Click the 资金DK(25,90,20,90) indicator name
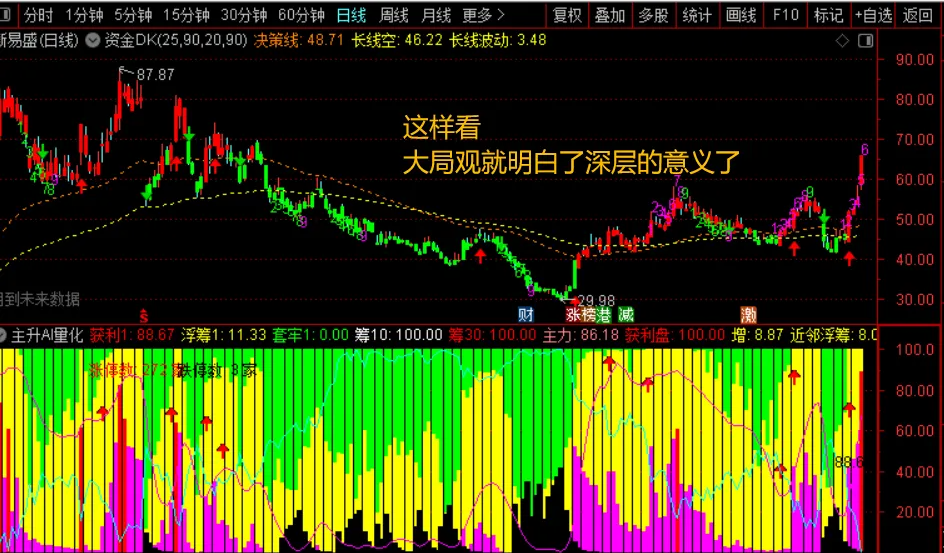This screenshot has height=553, width=944. [x=176, y=41]
